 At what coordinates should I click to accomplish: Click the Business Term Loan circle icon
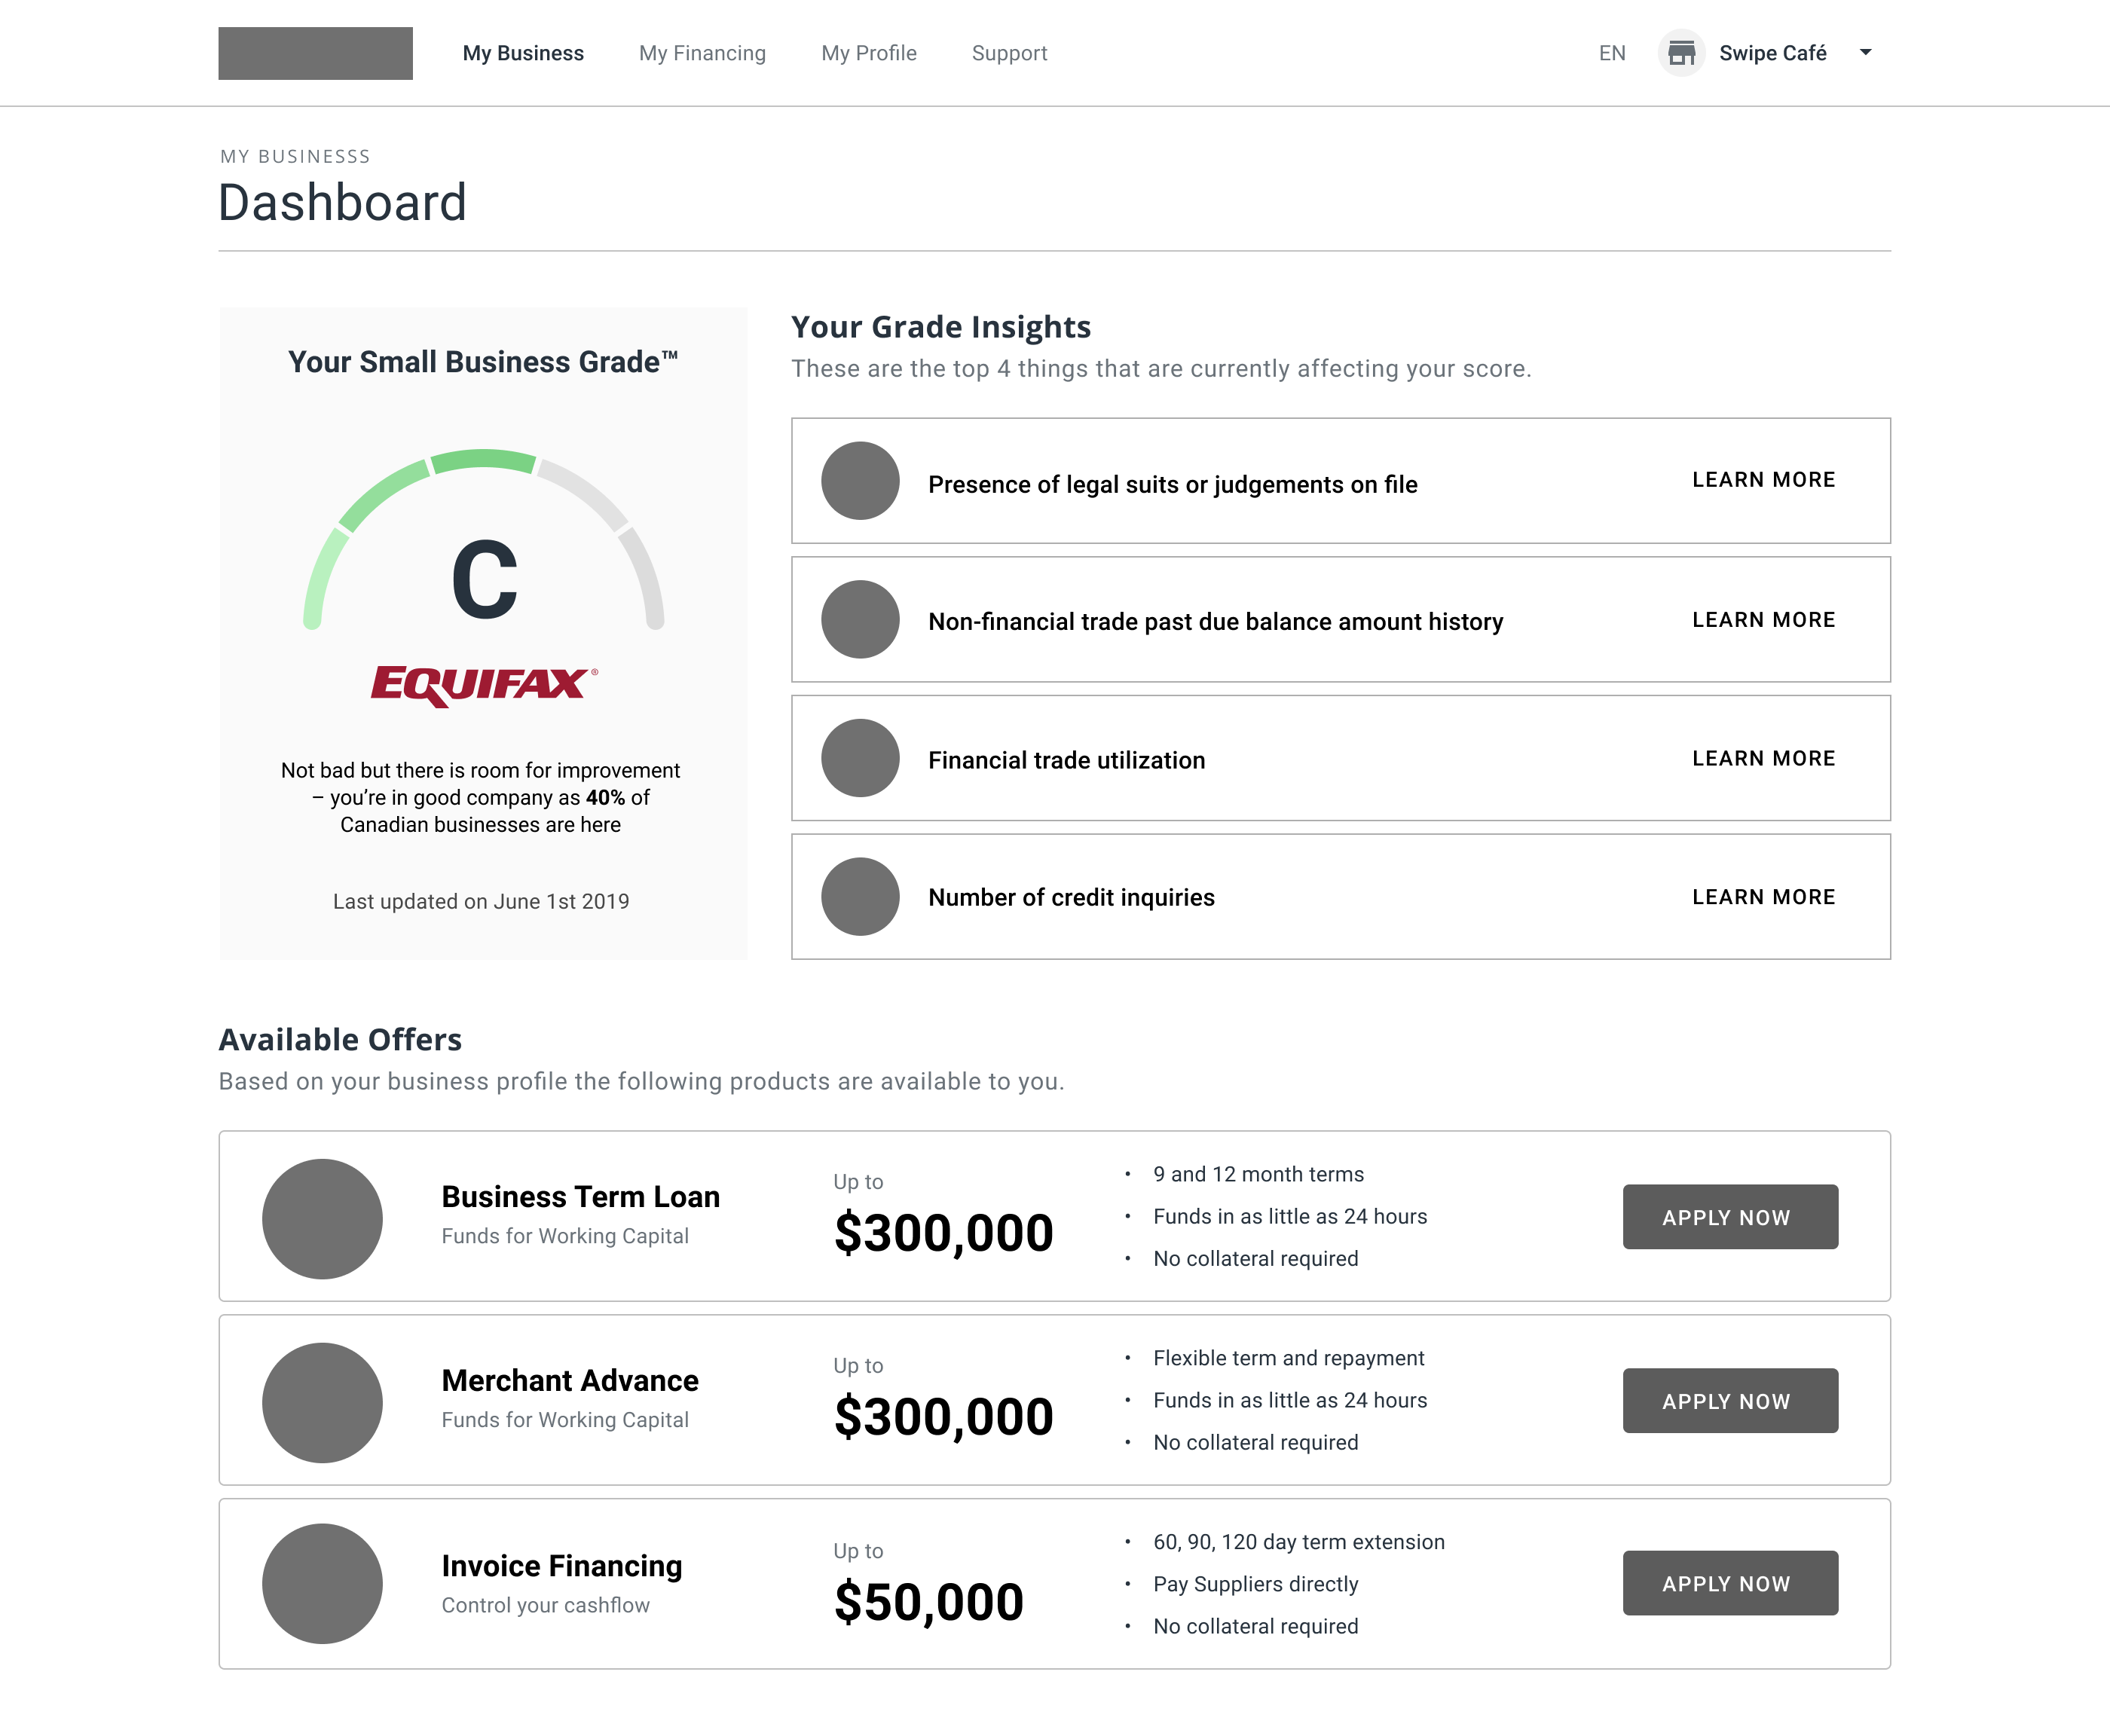322,1218
